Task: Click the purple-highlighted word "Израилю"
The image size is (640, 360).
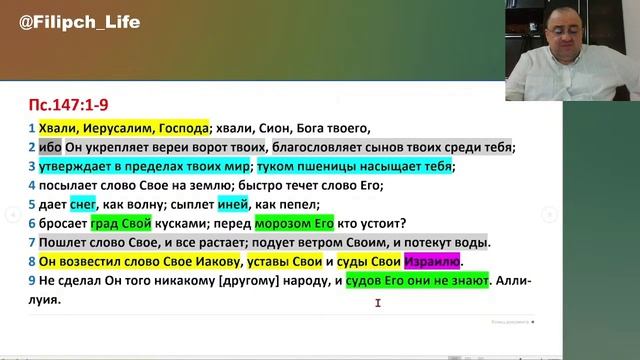Action: tap(432, 261)
